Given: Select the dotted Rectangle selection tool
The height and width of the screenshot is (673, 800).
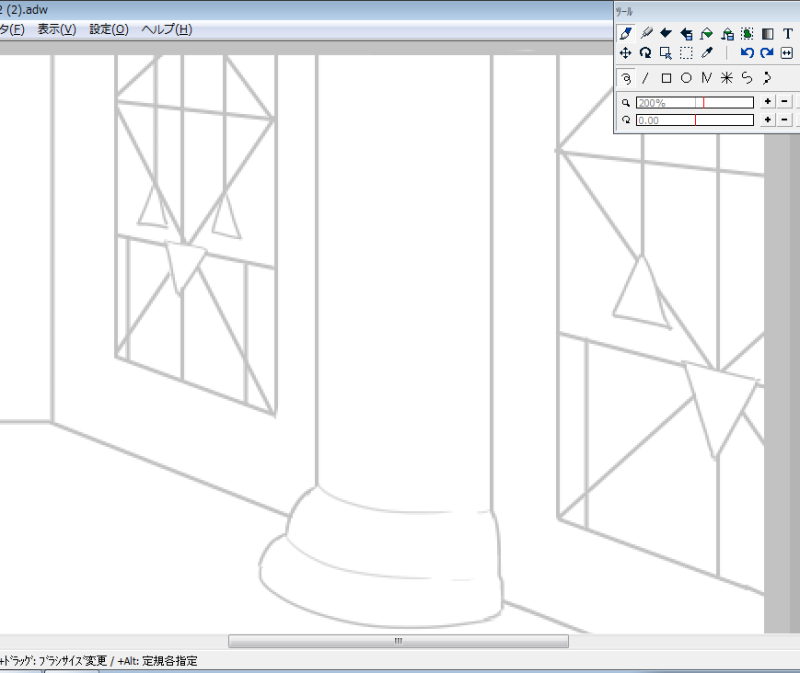Looking at the screenshot, I should [686, 53].
